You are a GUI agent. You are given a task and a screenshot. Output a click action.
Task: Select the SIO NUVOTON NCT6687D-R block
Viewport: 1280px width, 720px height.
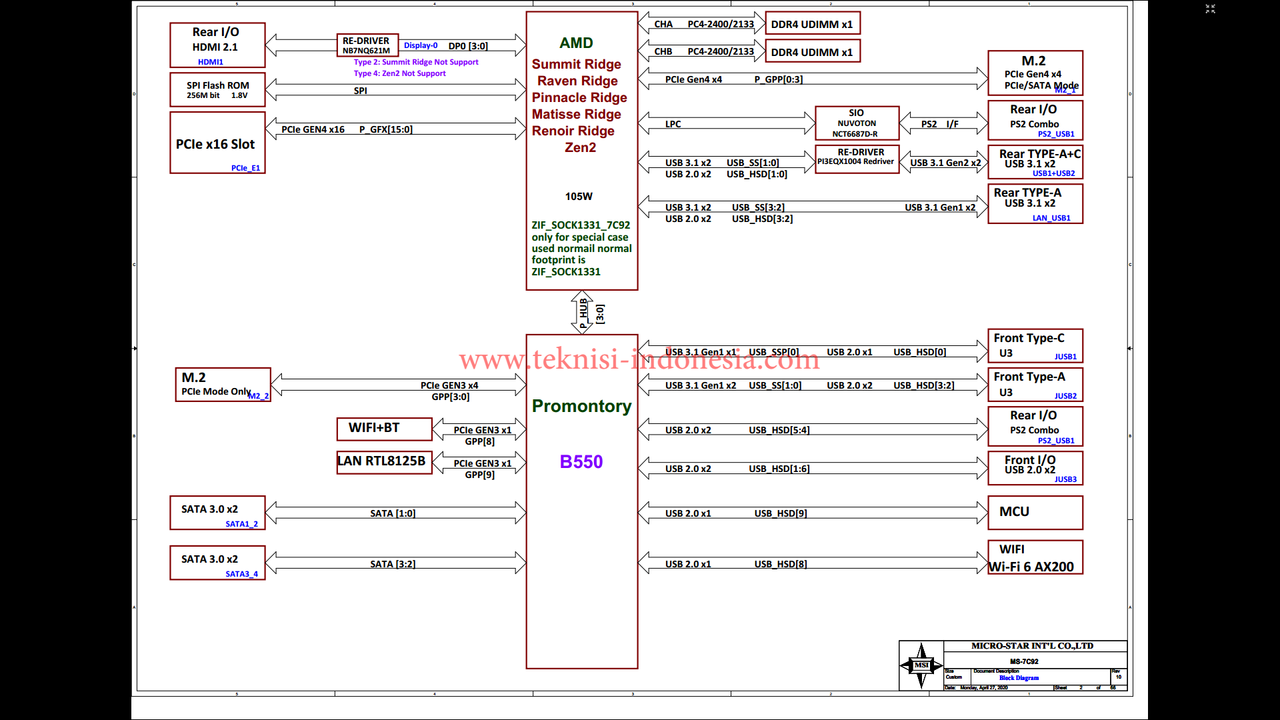pyautogui.click(x=856, y=123)
